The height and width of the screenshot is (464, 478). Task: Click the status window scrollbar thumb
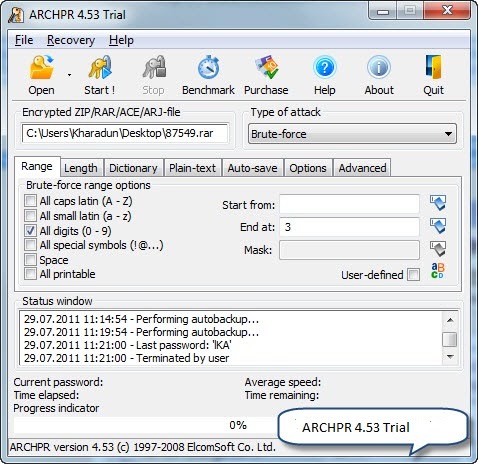pos(450,339)
